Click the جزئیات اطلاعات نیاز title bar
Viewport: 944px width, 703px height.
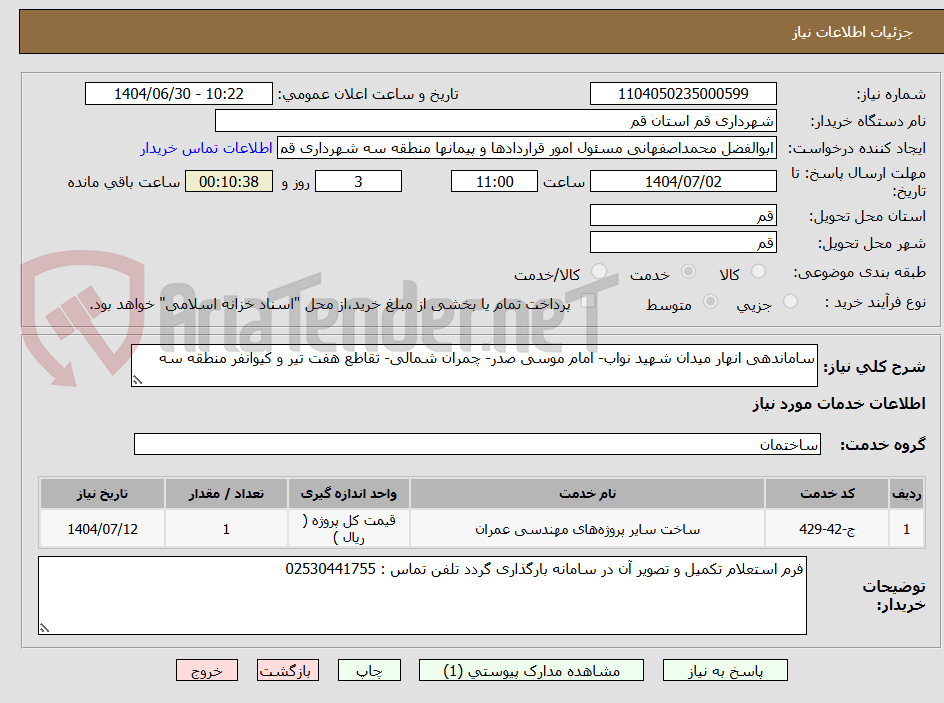pyautogui.click(x=472, y=31)
